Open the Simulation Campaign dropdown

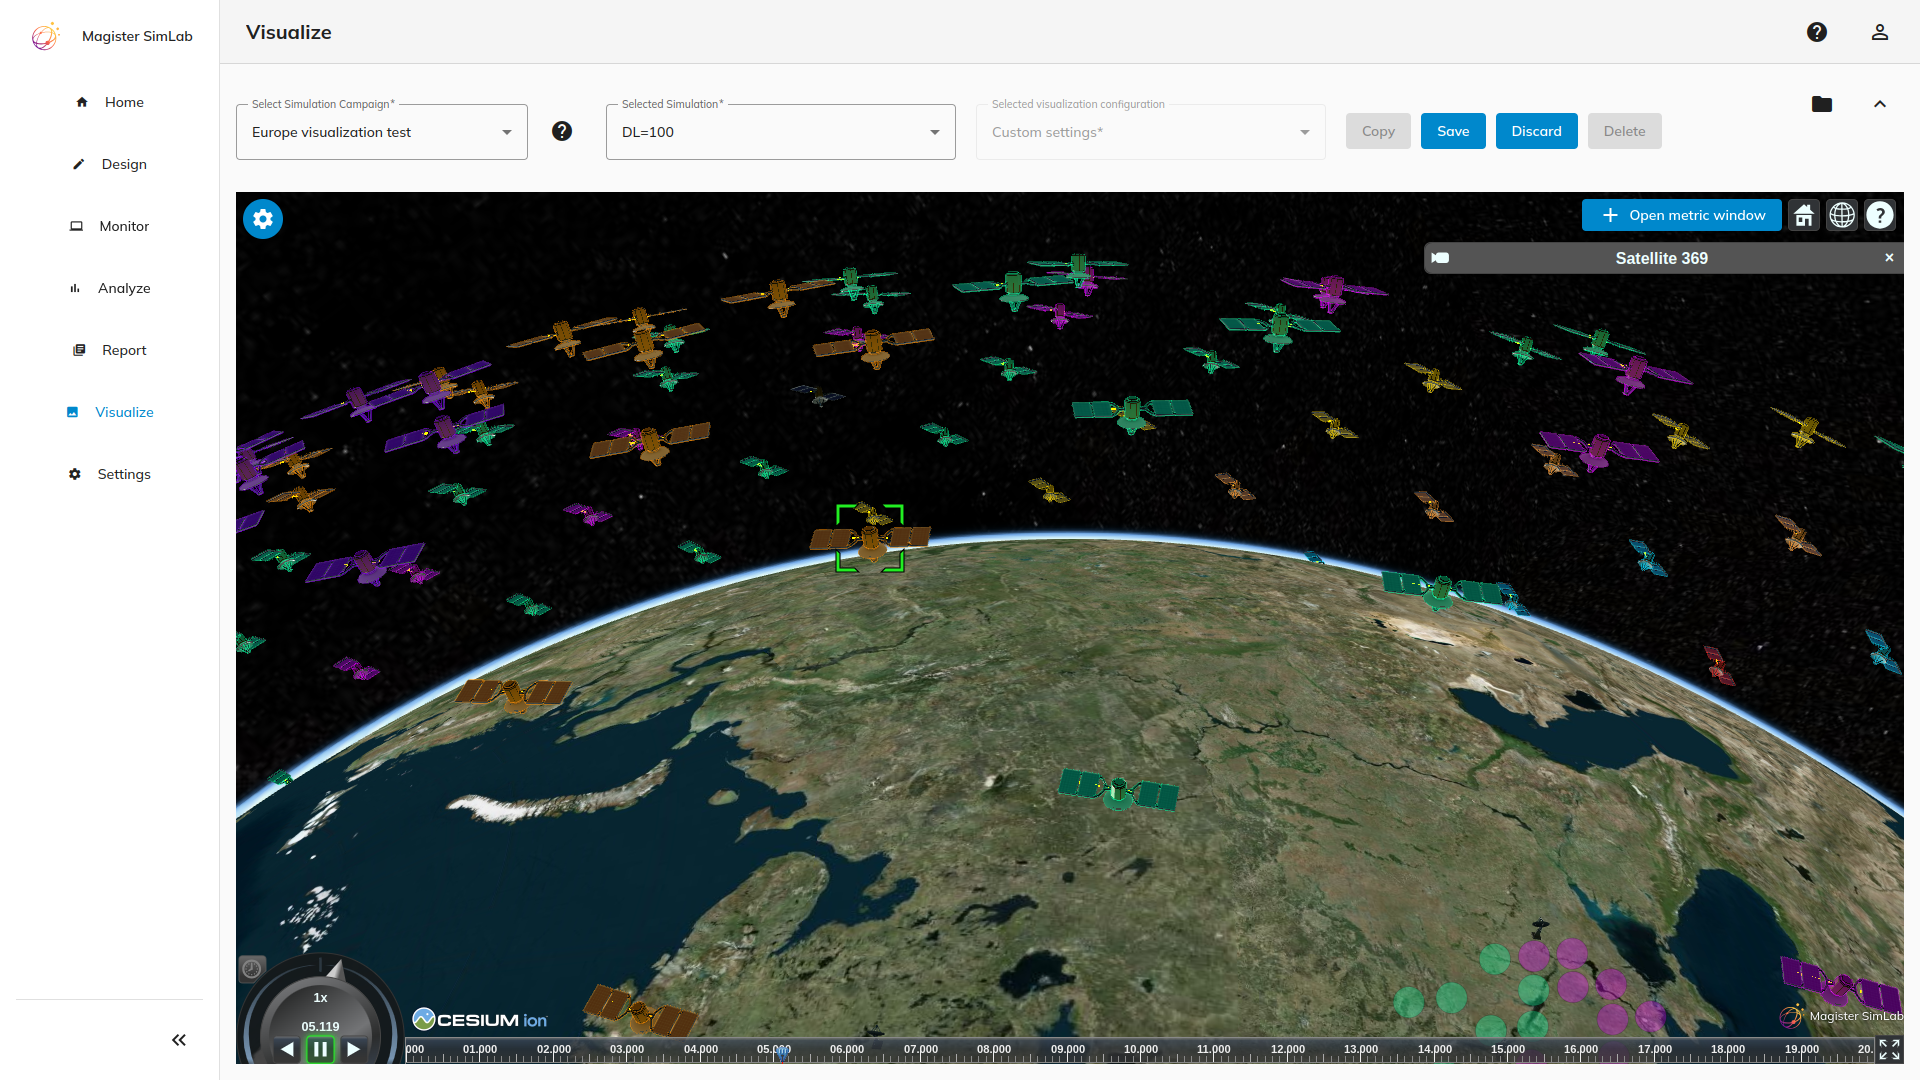[x=382, y=132]
